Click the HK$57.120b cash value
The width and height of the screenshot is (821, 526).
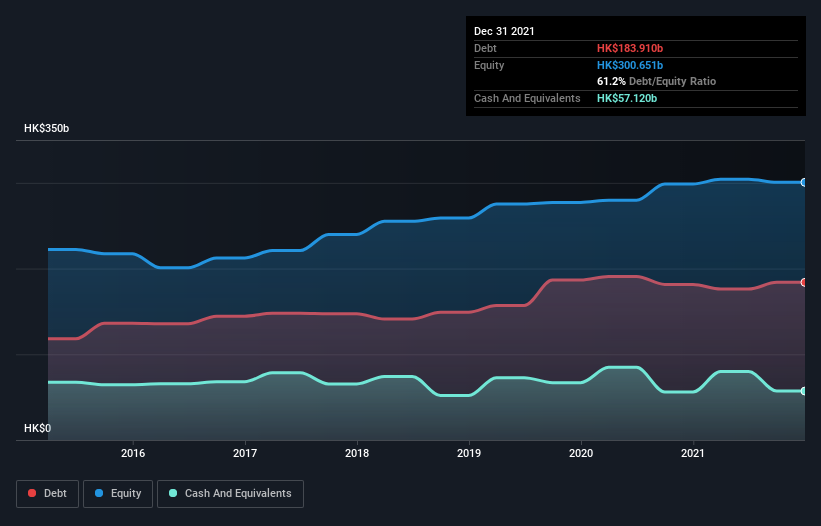point(627,98)
